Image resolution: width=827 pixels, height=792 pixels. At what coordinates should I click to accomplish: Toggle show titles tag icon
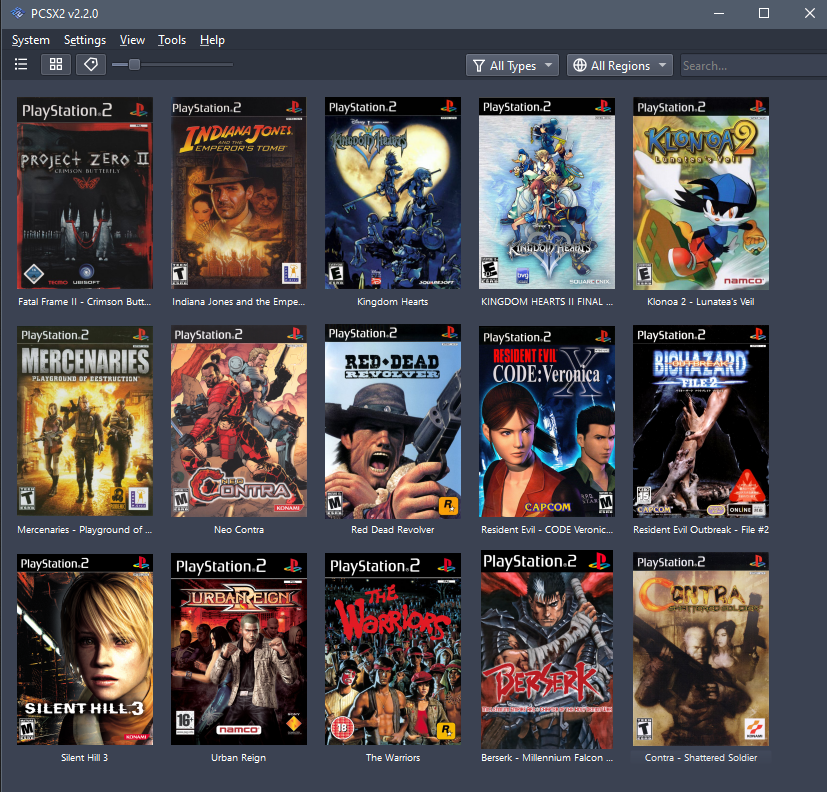tap(90, 65)
